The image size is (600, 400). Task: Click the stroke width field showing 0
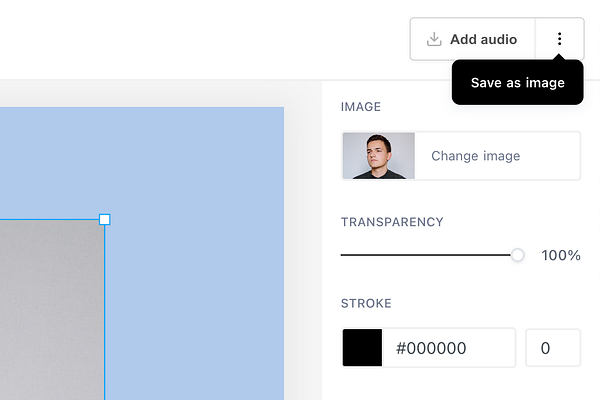pyautogui.click(x=552, y=348)
